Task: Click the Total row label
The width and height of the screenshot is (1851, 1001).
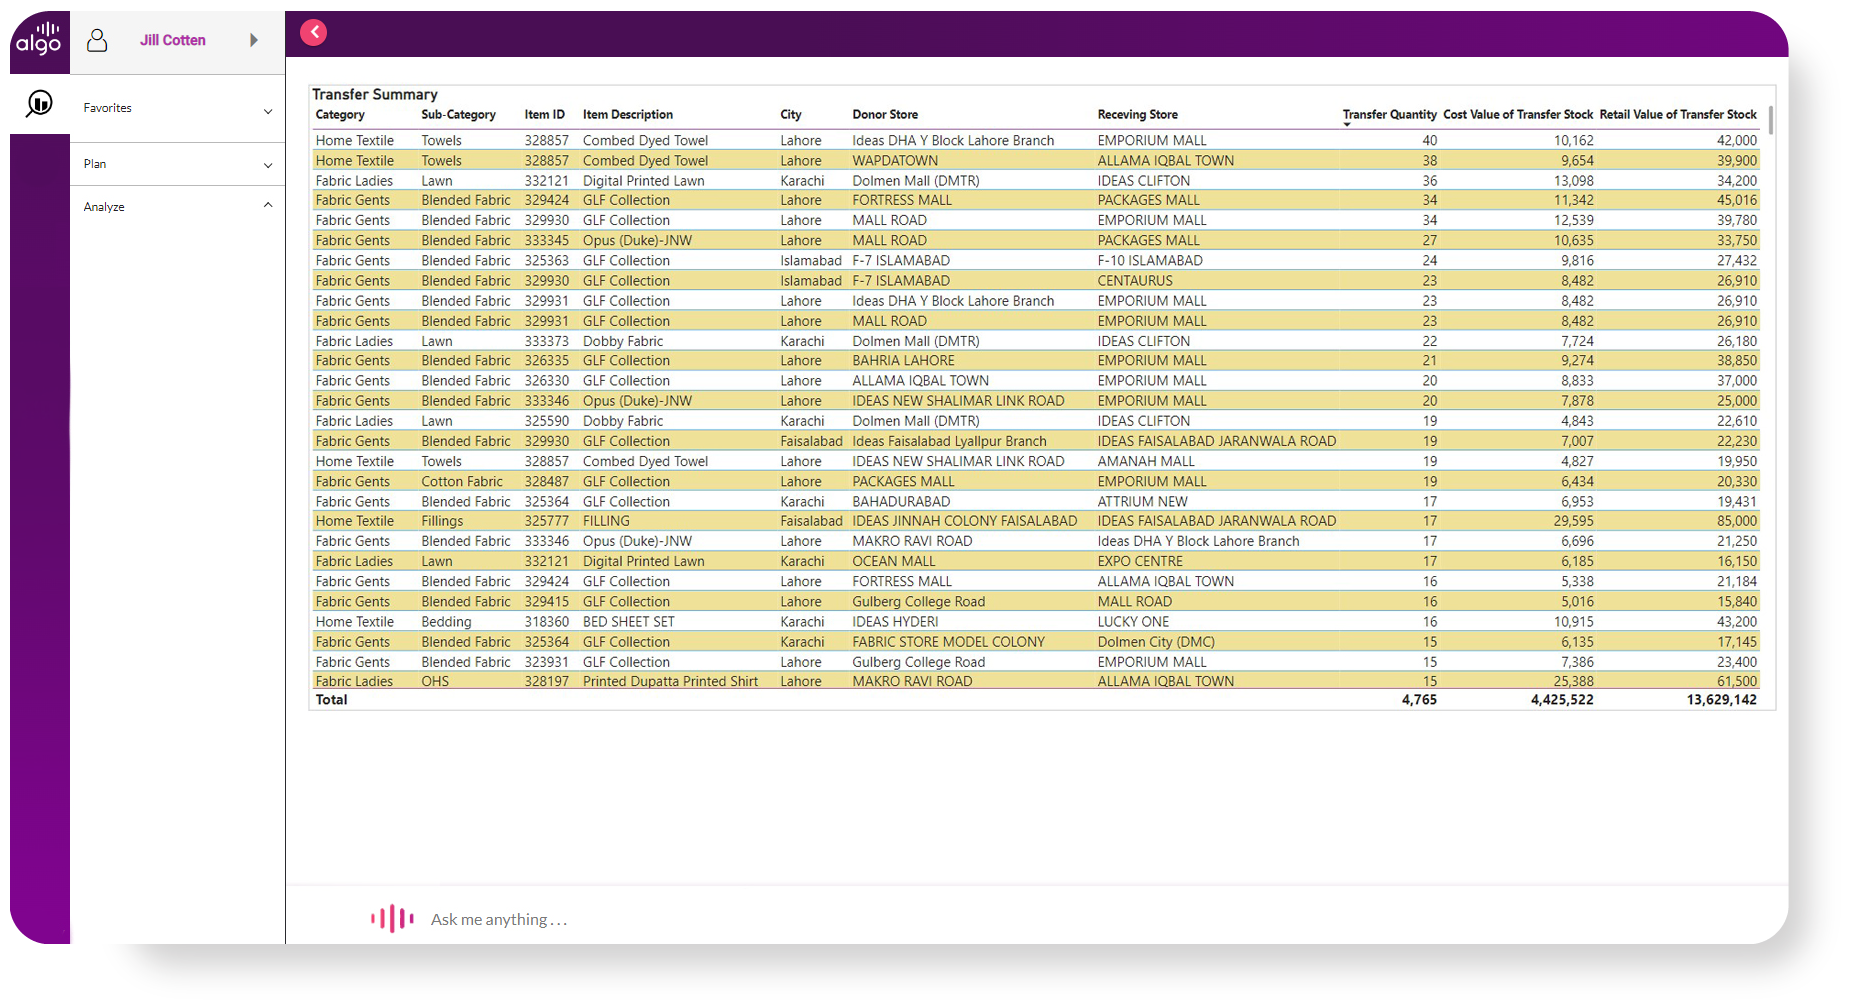Action: click(x=331, y=700)
